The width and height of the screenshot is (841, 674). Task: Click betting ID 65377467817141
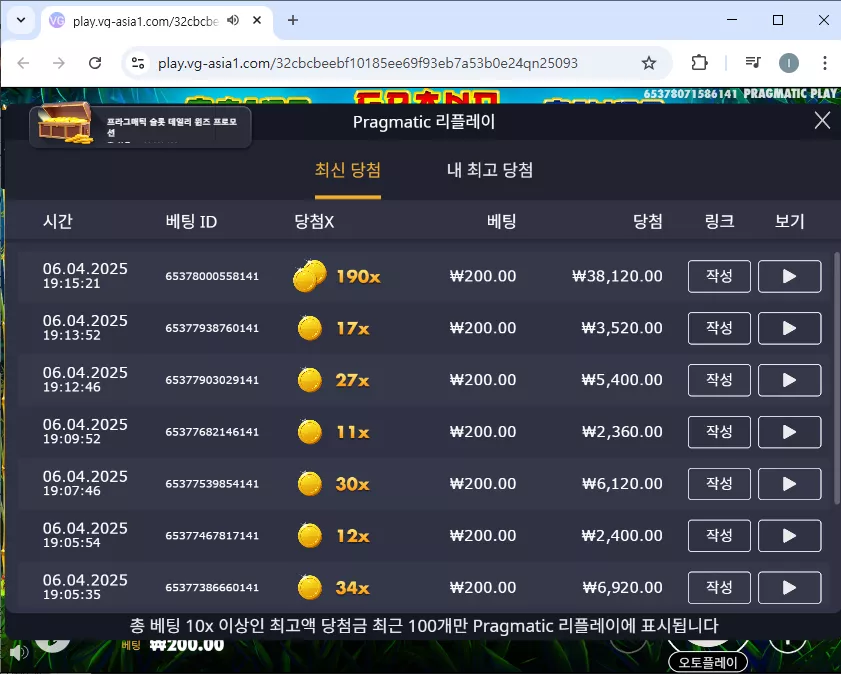coord(212,536)
